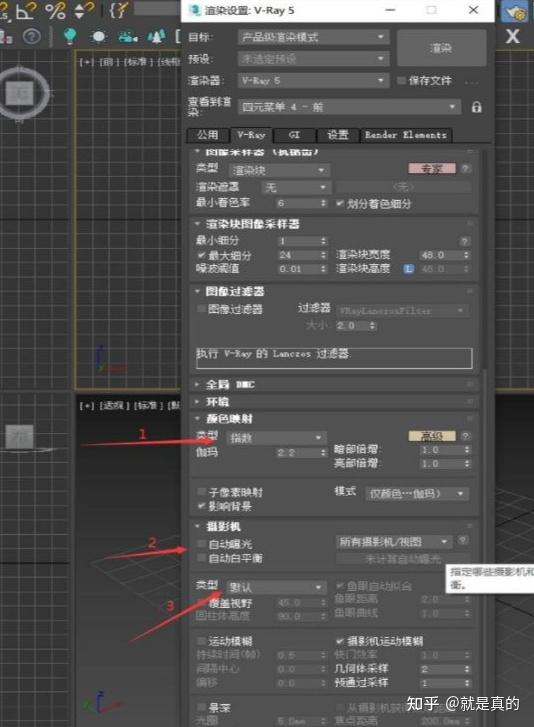Click the X icon right of the render dialog
This screenshot has height=727, width=534.
pos(512,36)
